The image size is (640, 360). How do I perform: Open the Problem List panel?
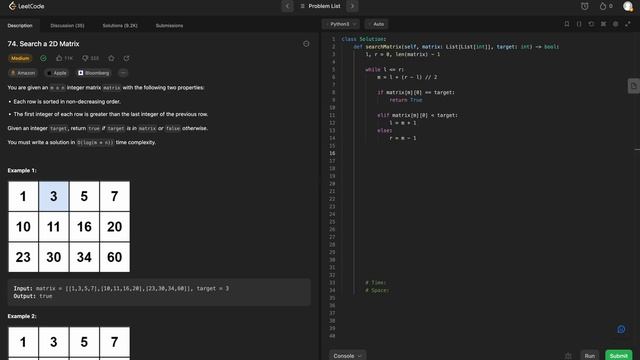(320, 6)
